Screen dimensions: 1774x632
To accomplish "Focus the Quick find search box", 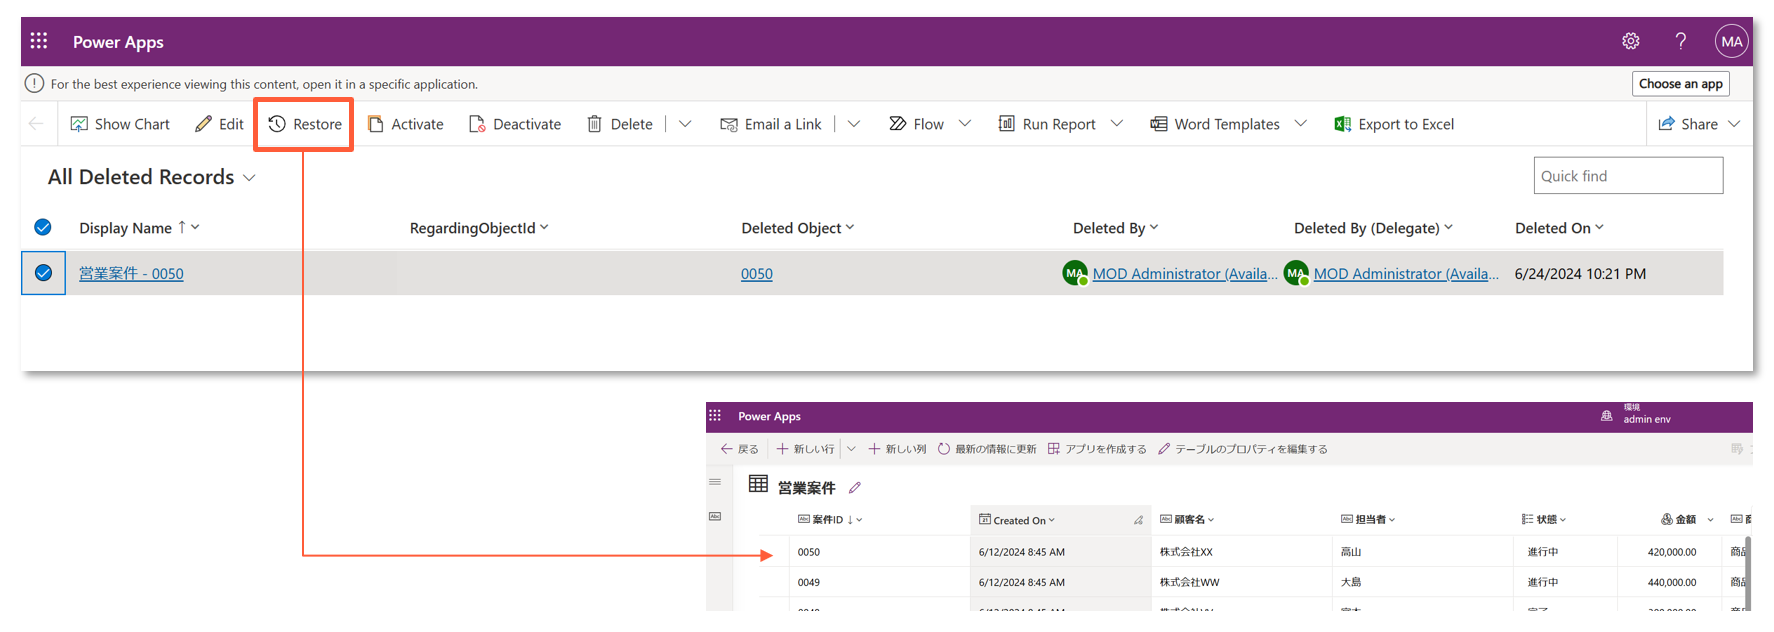I will pos(1628,176).
